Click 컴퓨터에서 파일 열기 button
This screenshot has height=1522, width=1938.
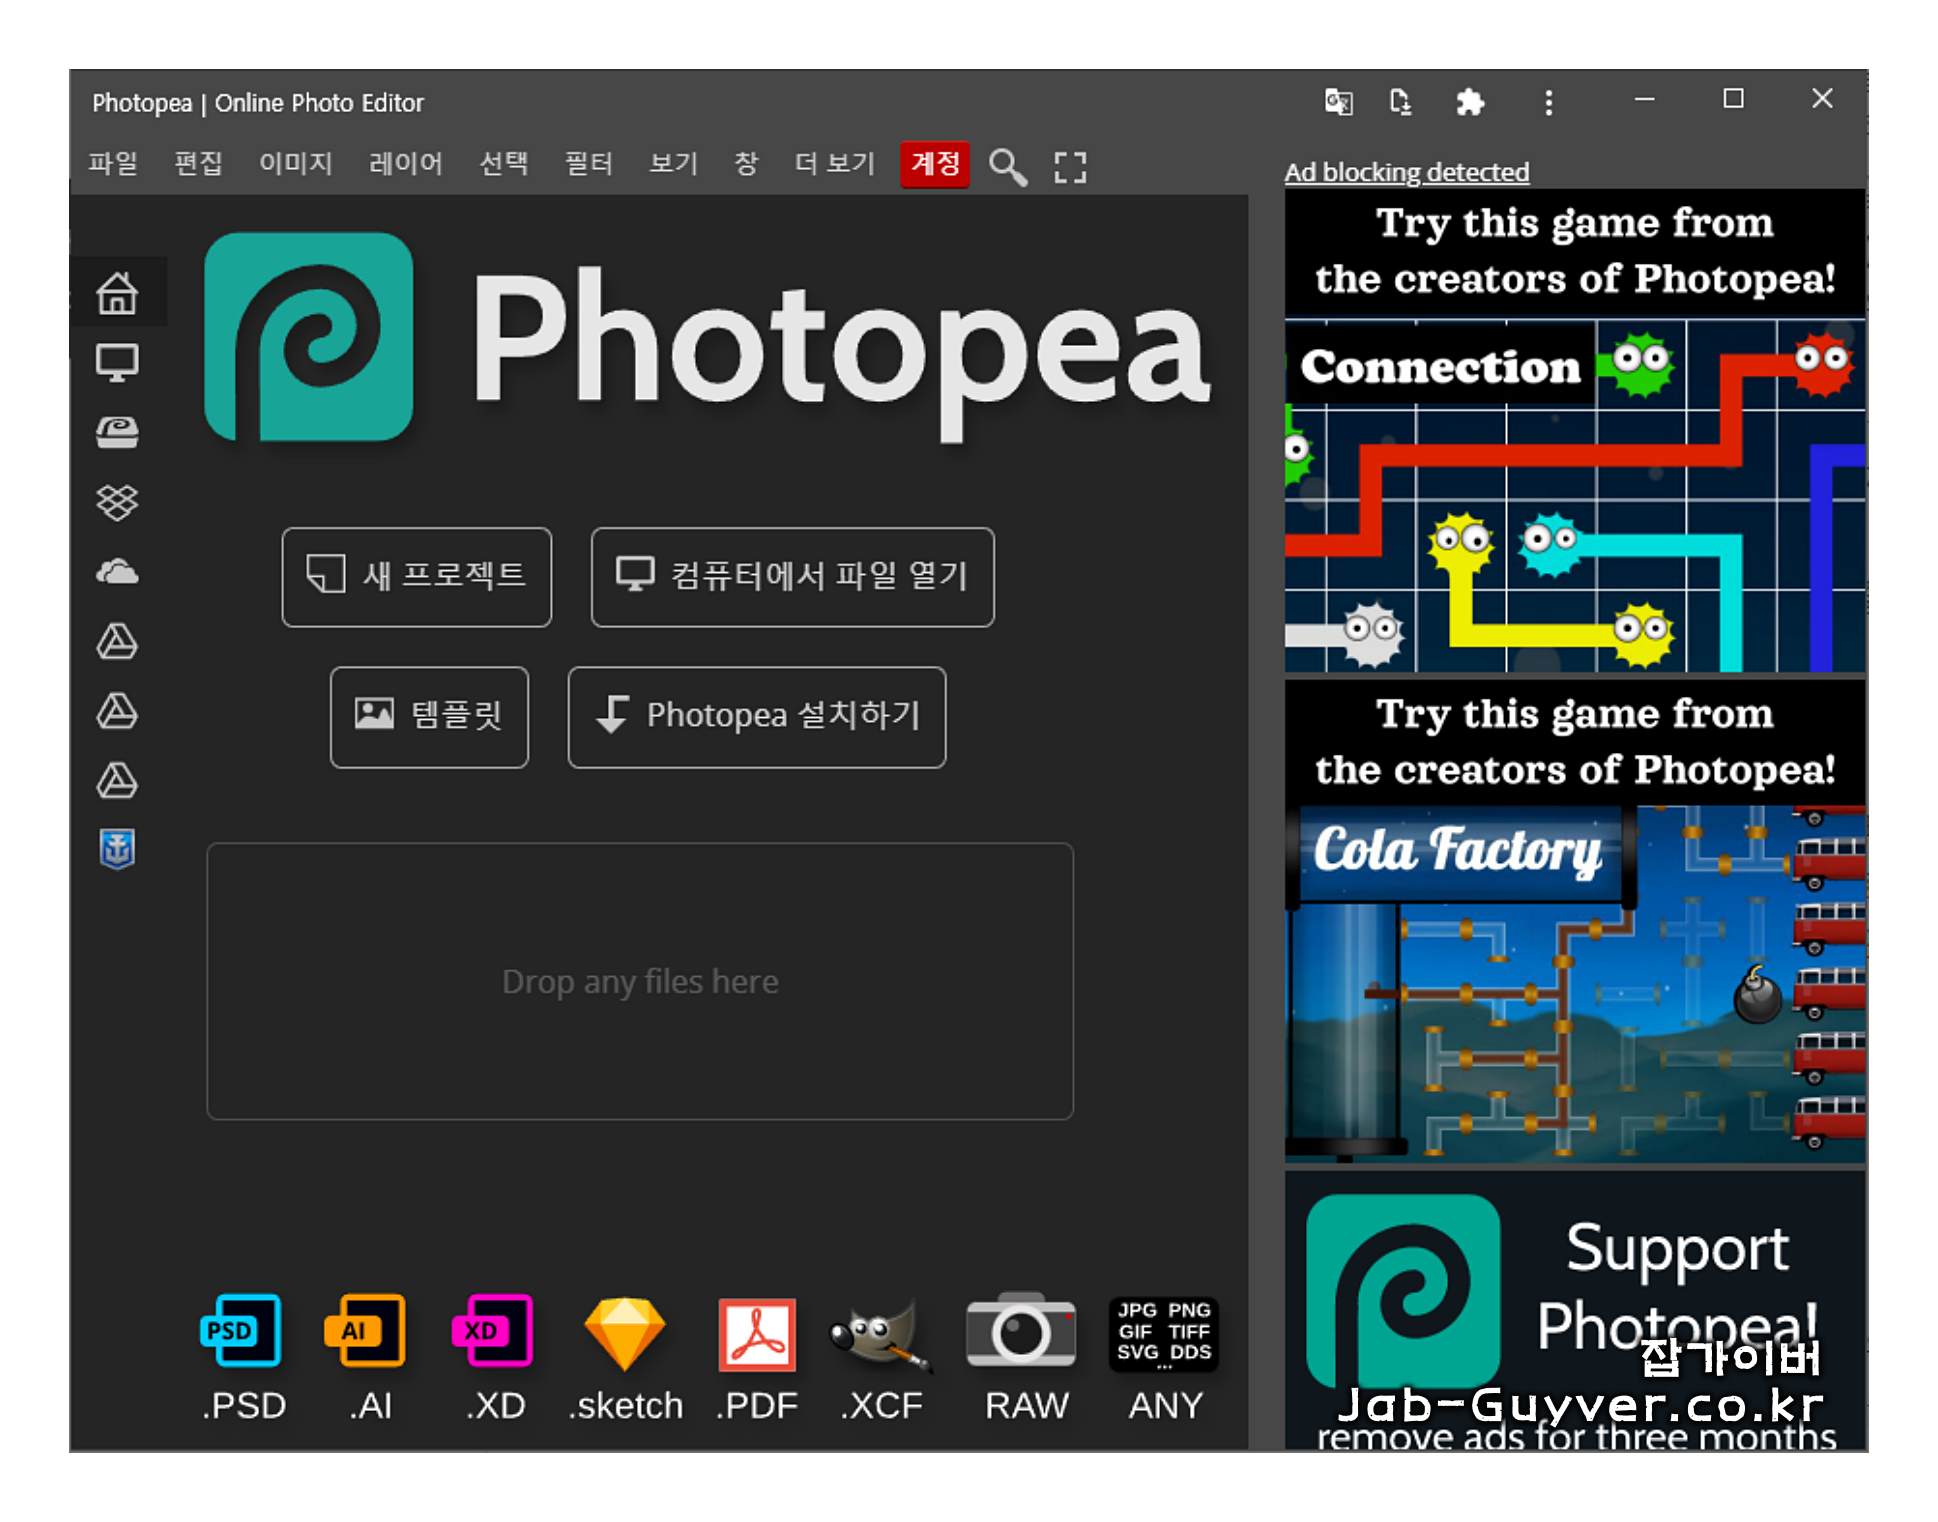(792, 577)
